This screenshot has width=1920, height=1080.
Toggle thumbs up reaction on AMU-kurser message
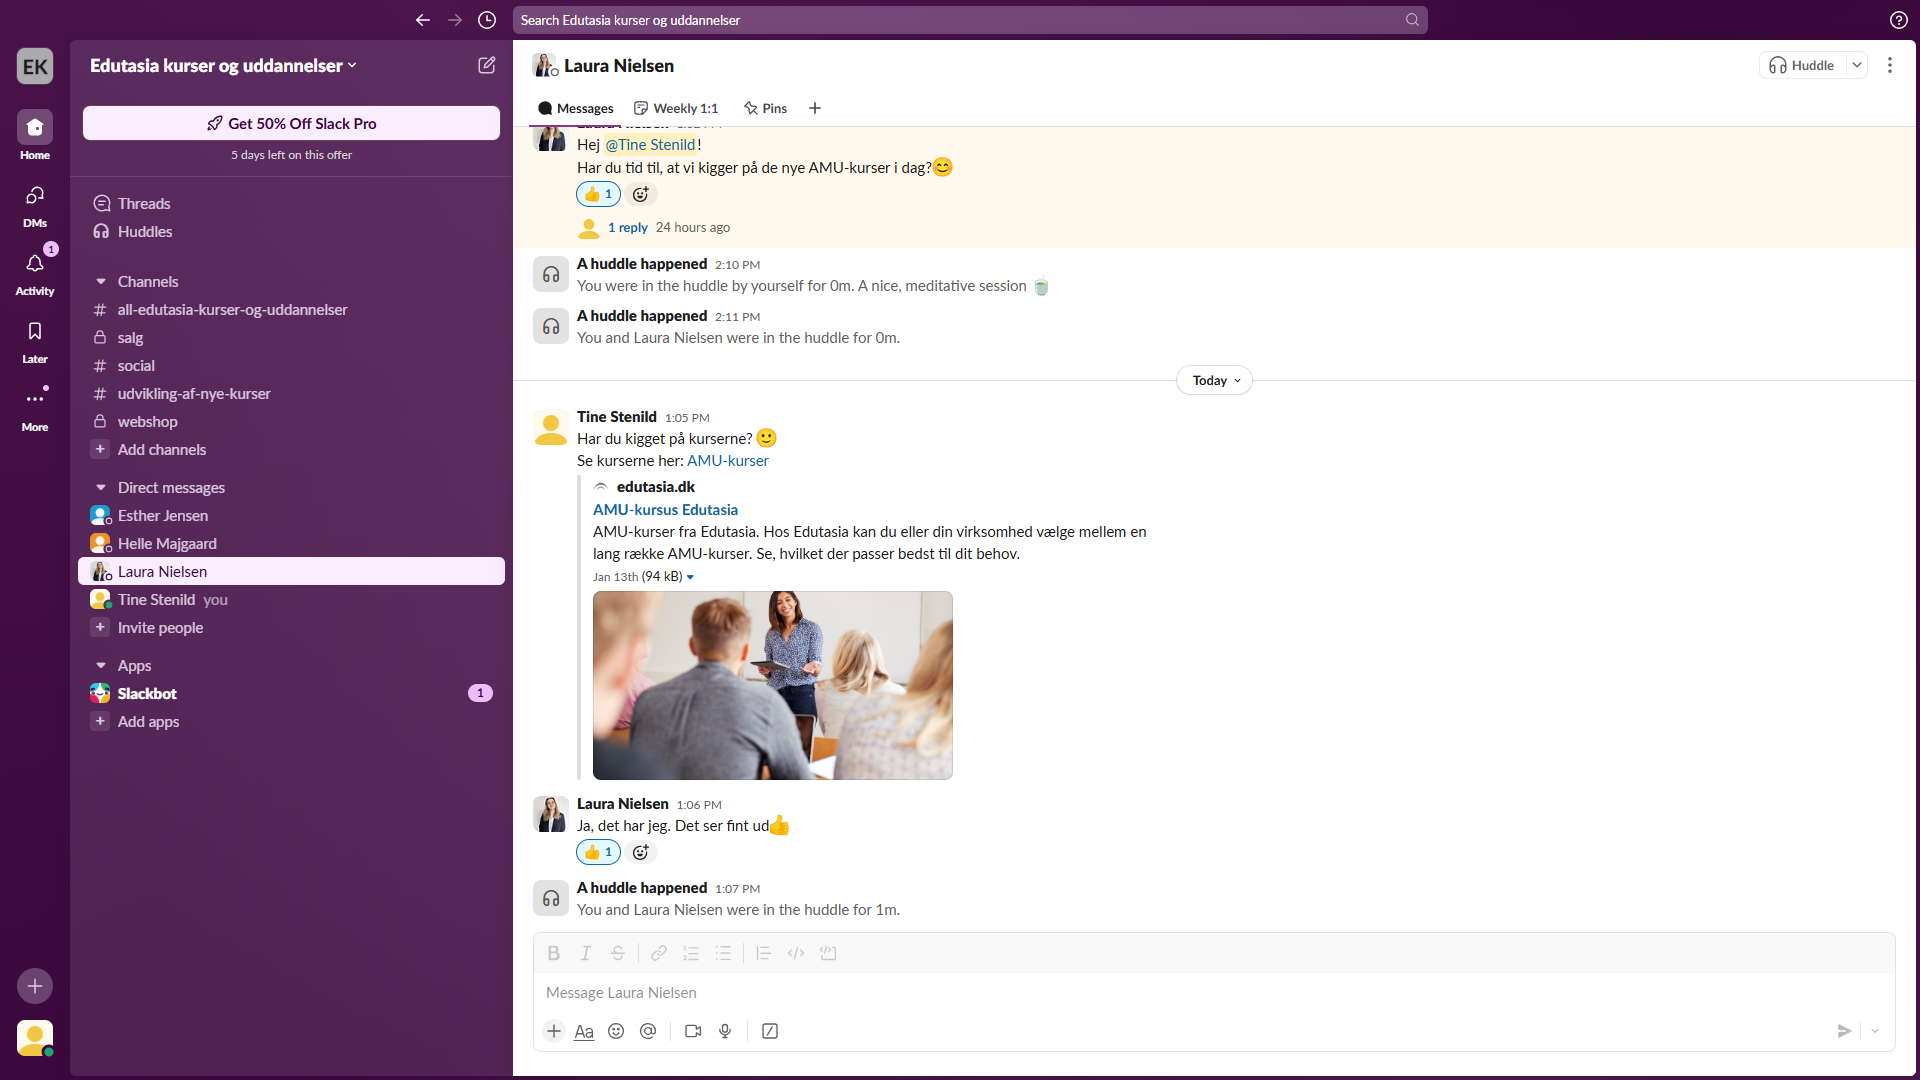[598, 194]
